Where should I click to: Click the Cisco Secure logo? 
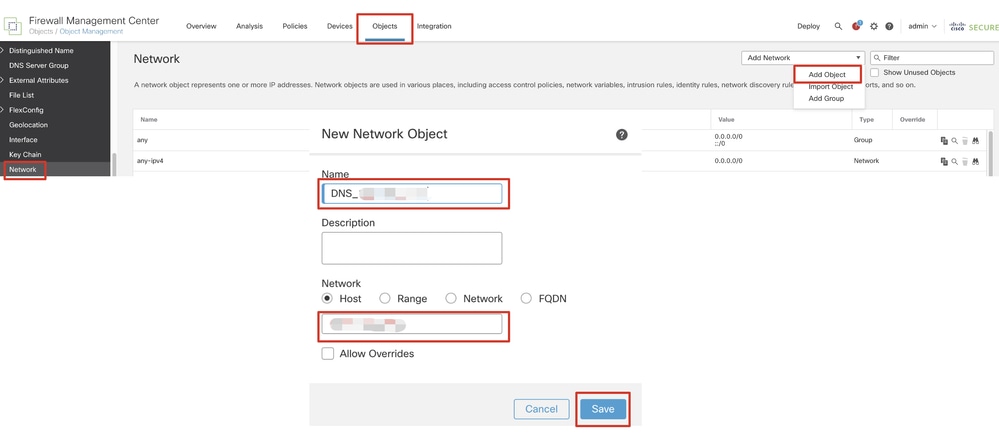[x=974, y=26]
